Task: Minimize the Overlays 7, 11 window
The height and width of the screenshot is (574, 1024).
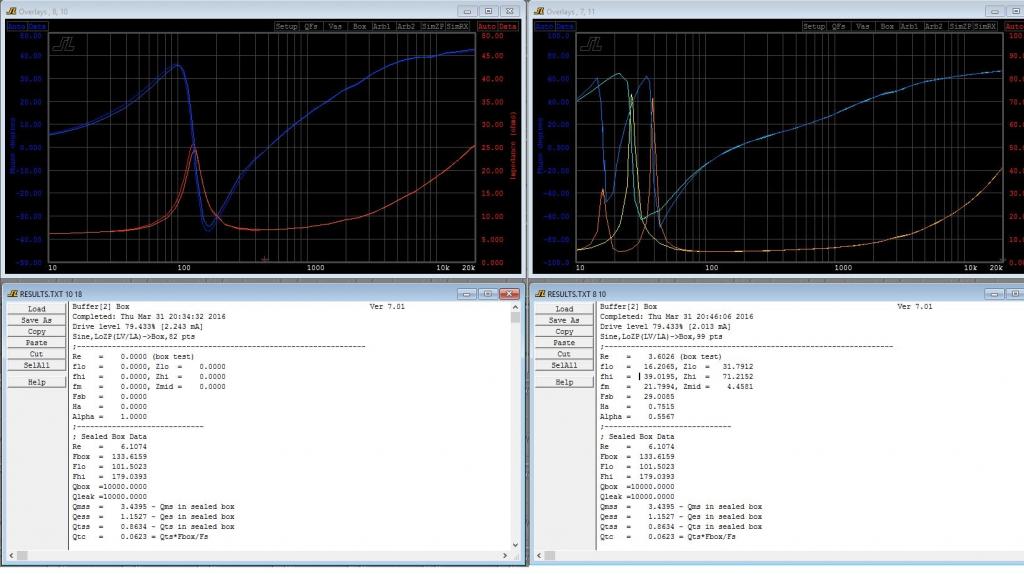Action: point(995,11)
